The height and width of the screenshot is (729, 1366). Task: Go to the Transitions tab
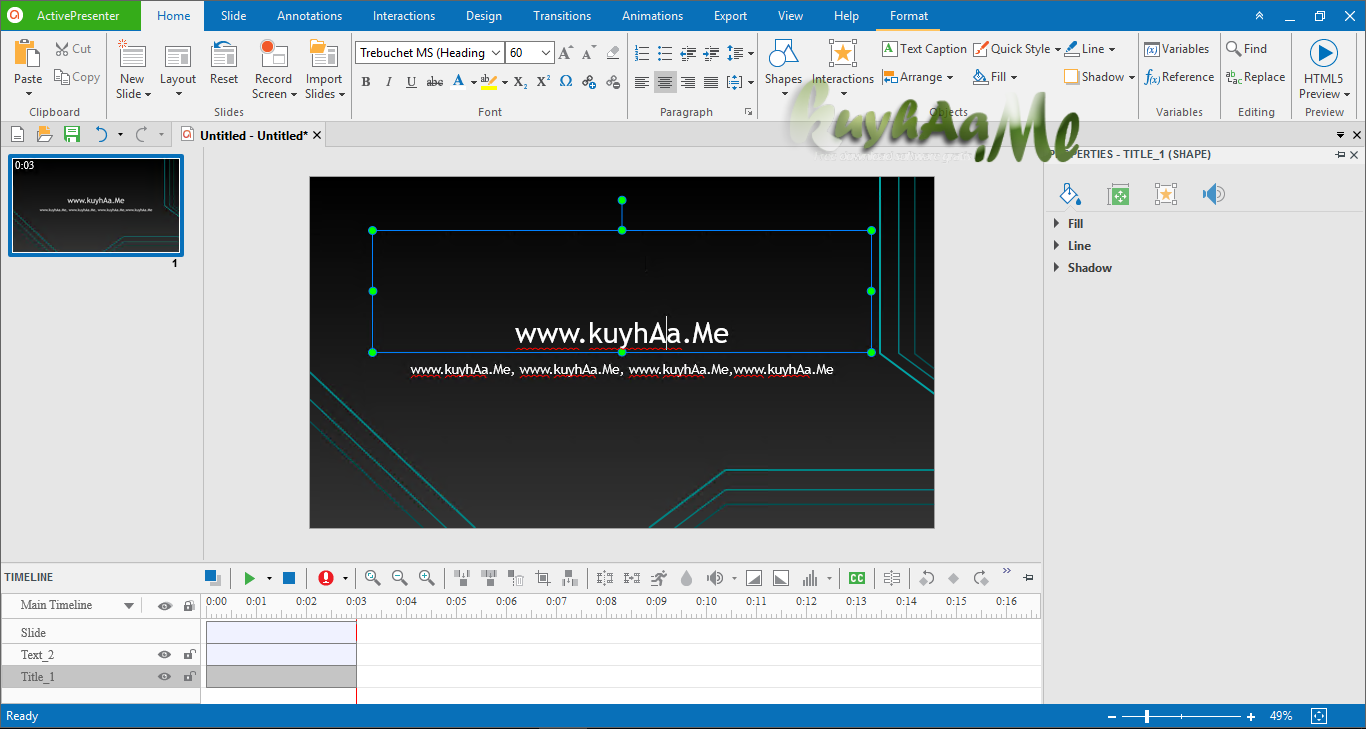tap(562, 16)
